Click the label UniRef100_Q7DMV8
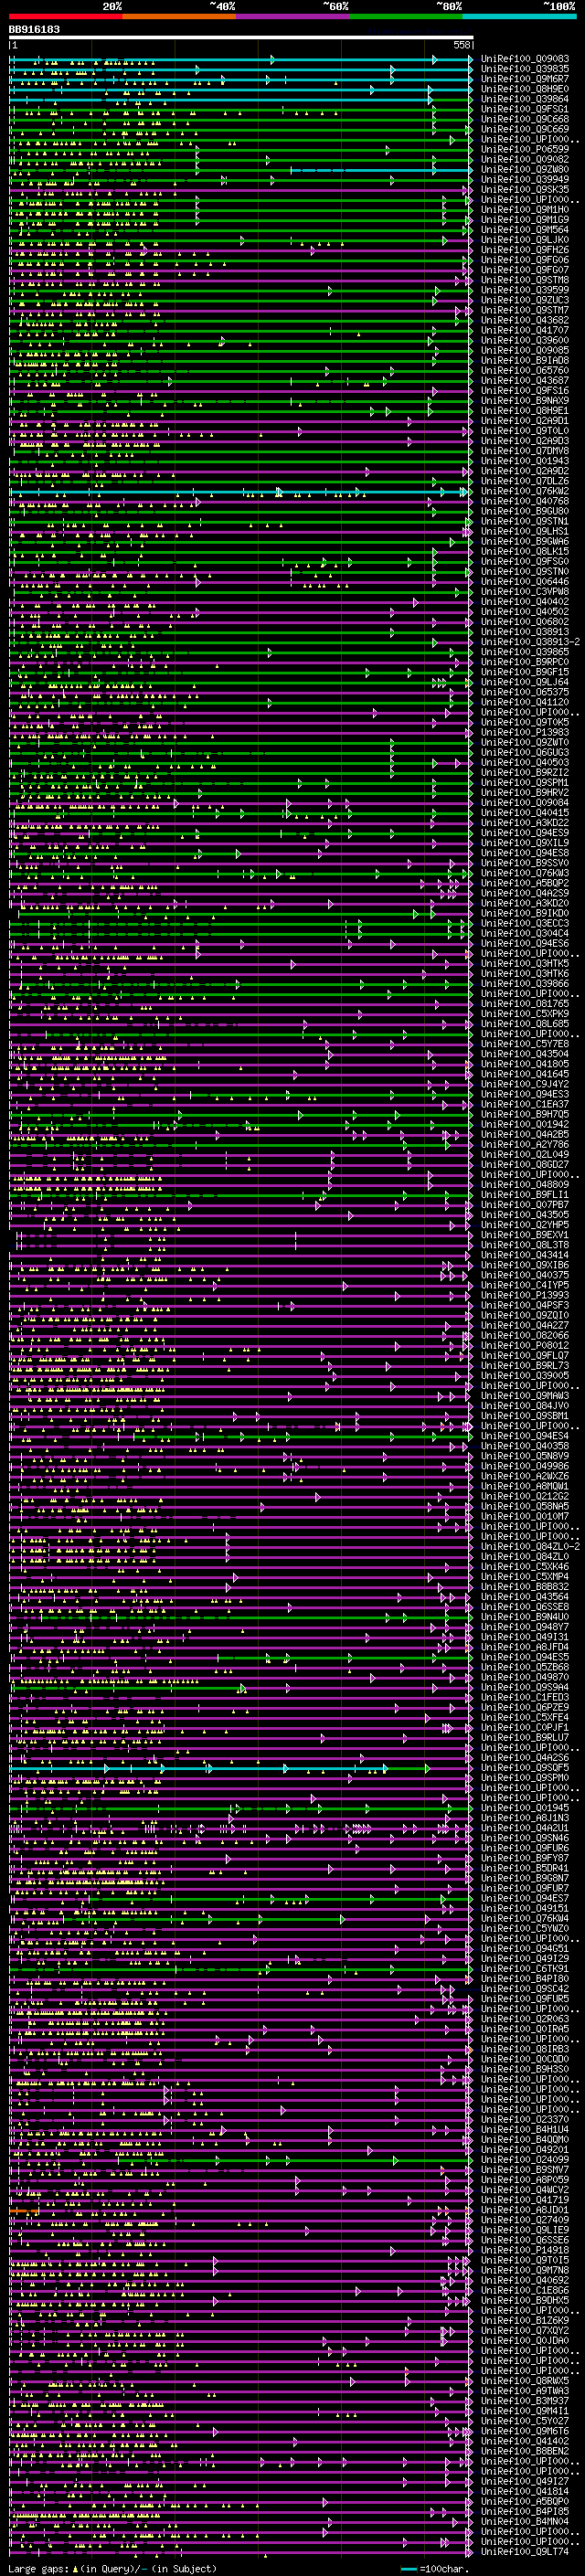Image resolution: width=585 pixels, height=2576 pixels. click(x=525, y=451)
